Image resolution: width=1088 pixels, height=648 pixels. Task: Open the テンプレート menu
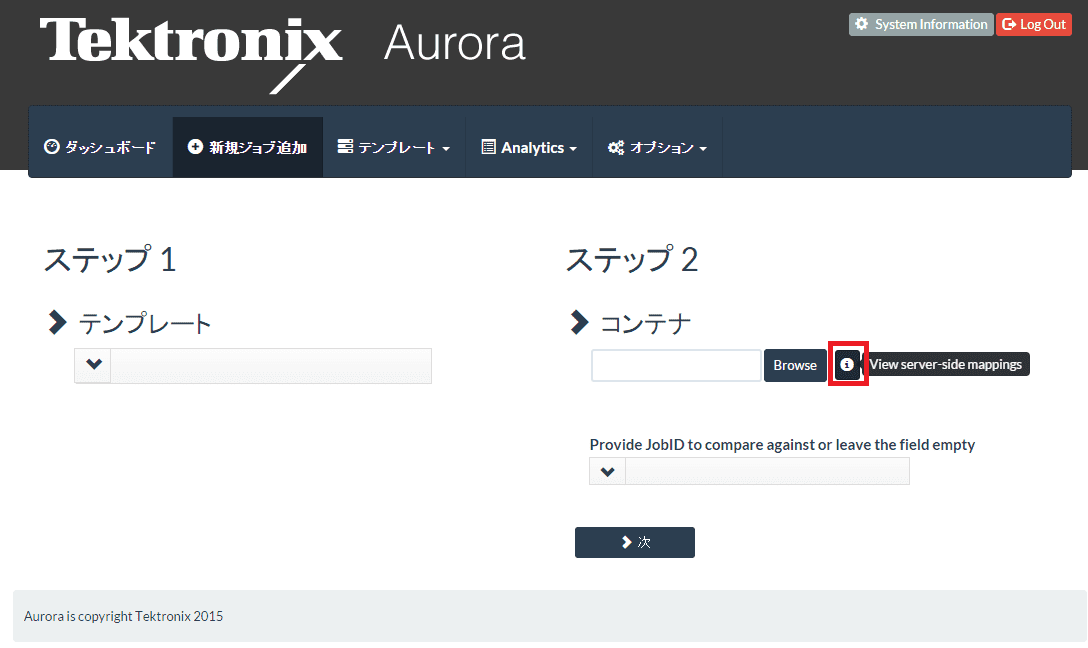393,147
